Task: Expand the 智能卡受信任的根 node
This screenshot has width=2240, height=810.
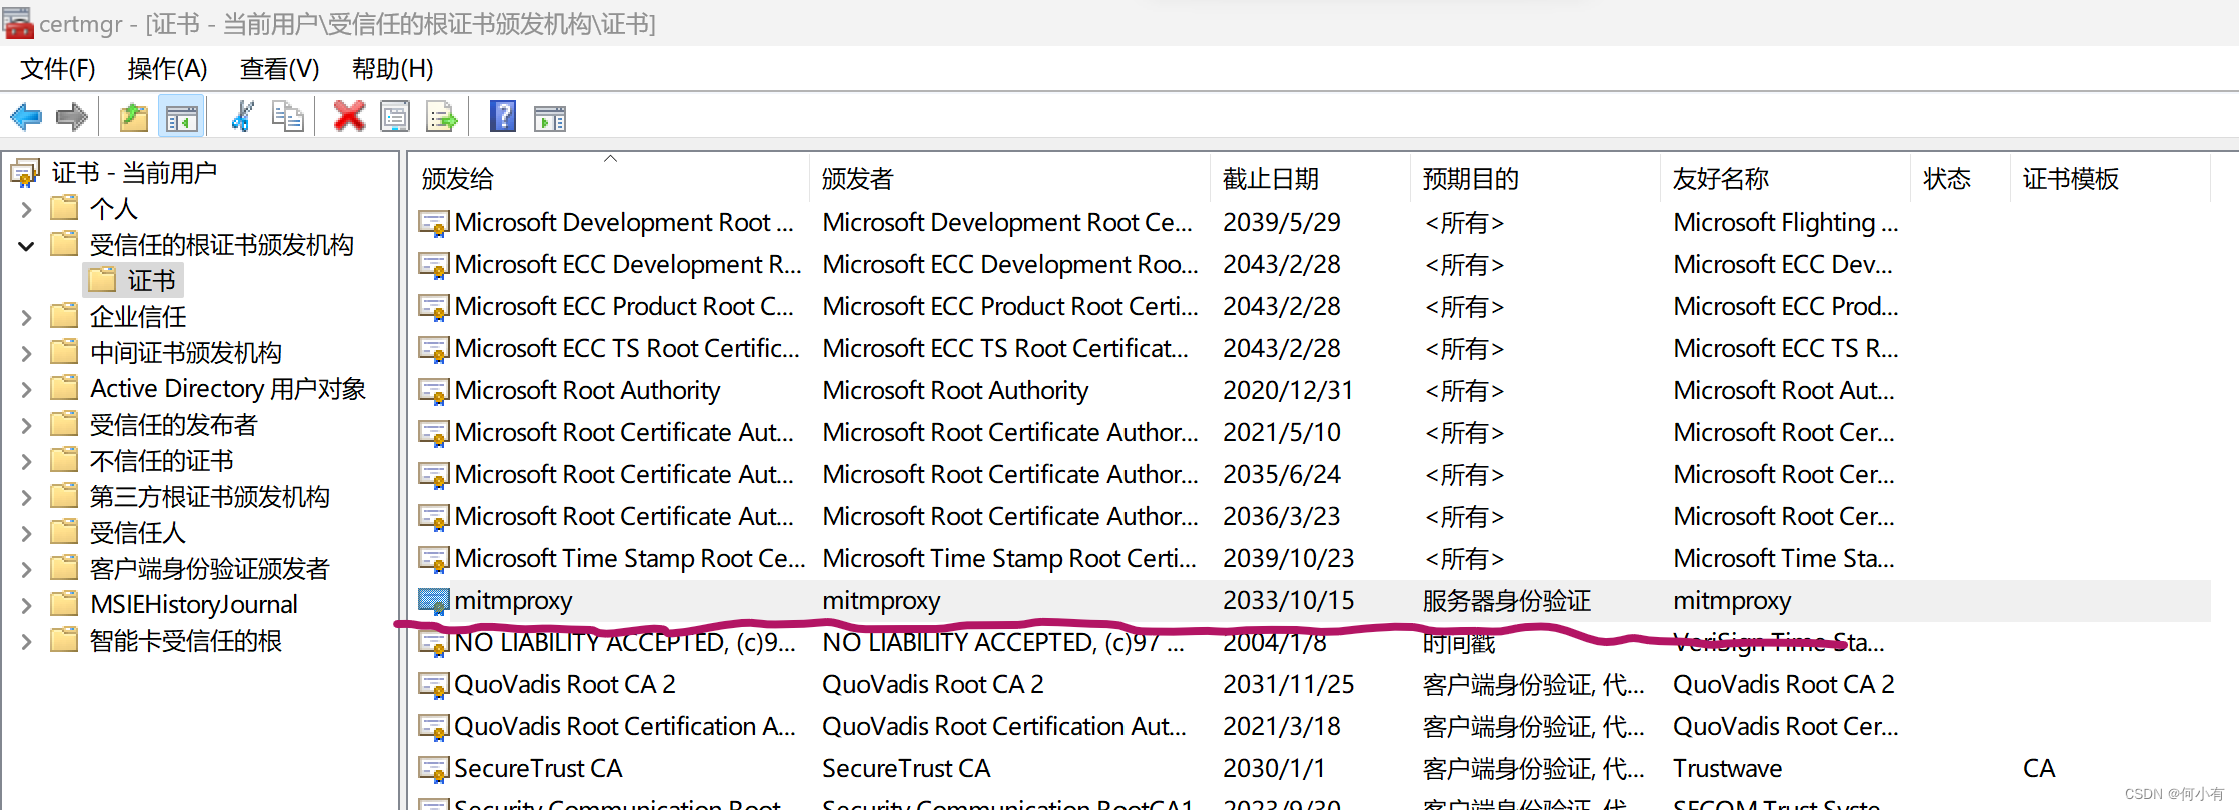Action: (27, 641)
